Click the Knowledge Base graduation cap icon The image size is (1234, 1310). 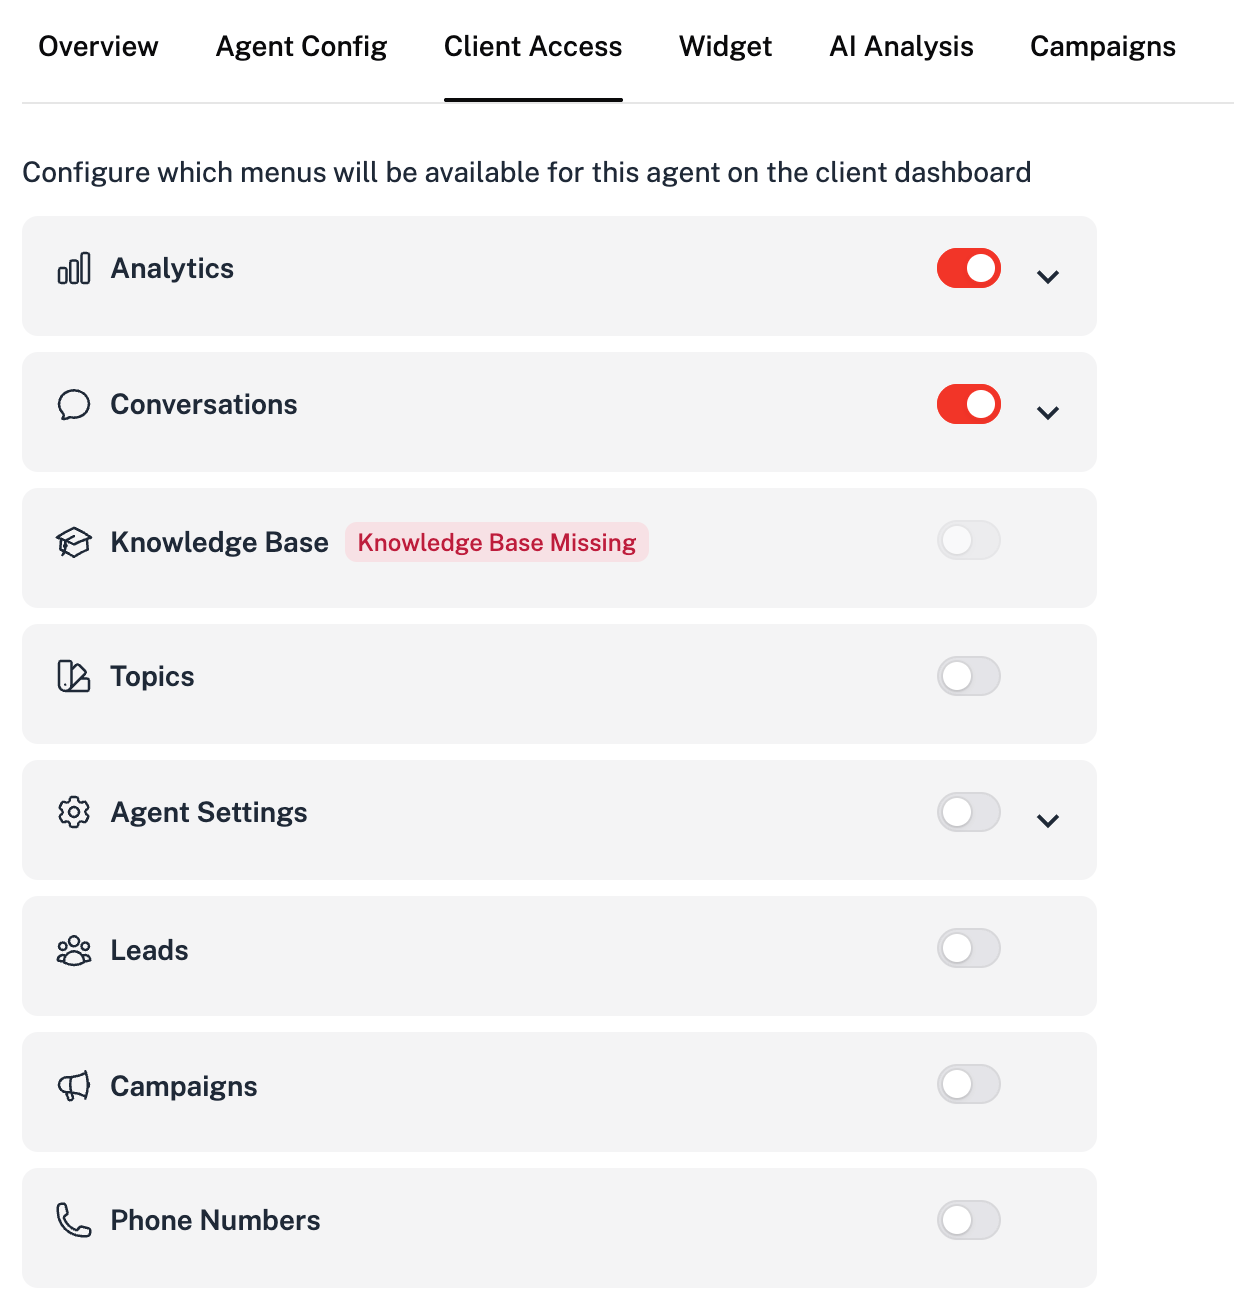click(x=74, y=542)
